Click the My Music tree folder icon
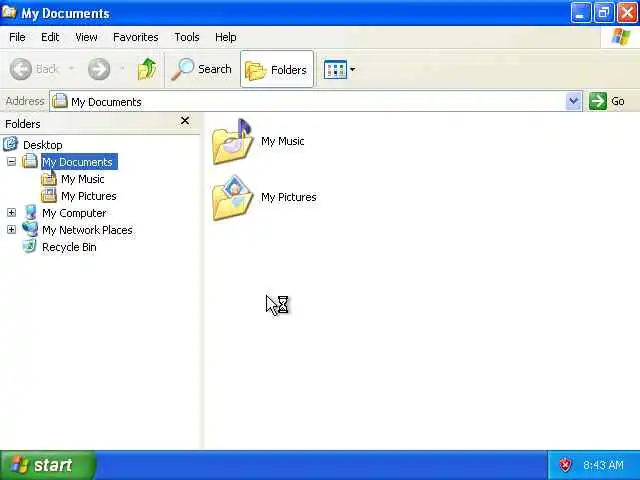Viewport: 640px width, 480px height. click(x=49, y=179)
